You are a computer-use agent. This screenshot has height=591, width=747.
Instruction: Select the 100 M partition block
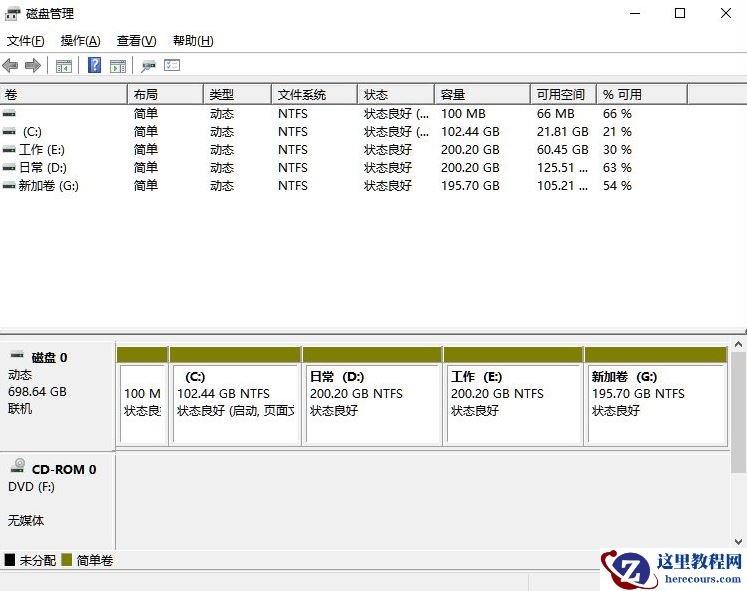(x=142, y=396)
